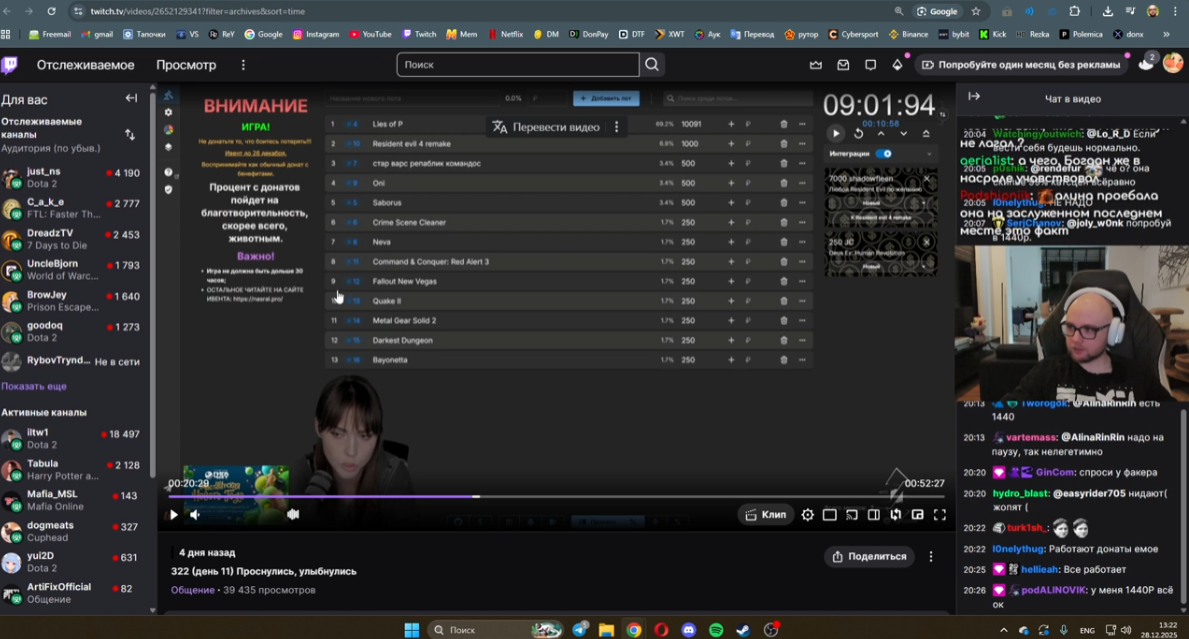This screenshot has height=639, width=1189.
Task: Create a clip with Клип button
Action: click(x=765, y=515)
